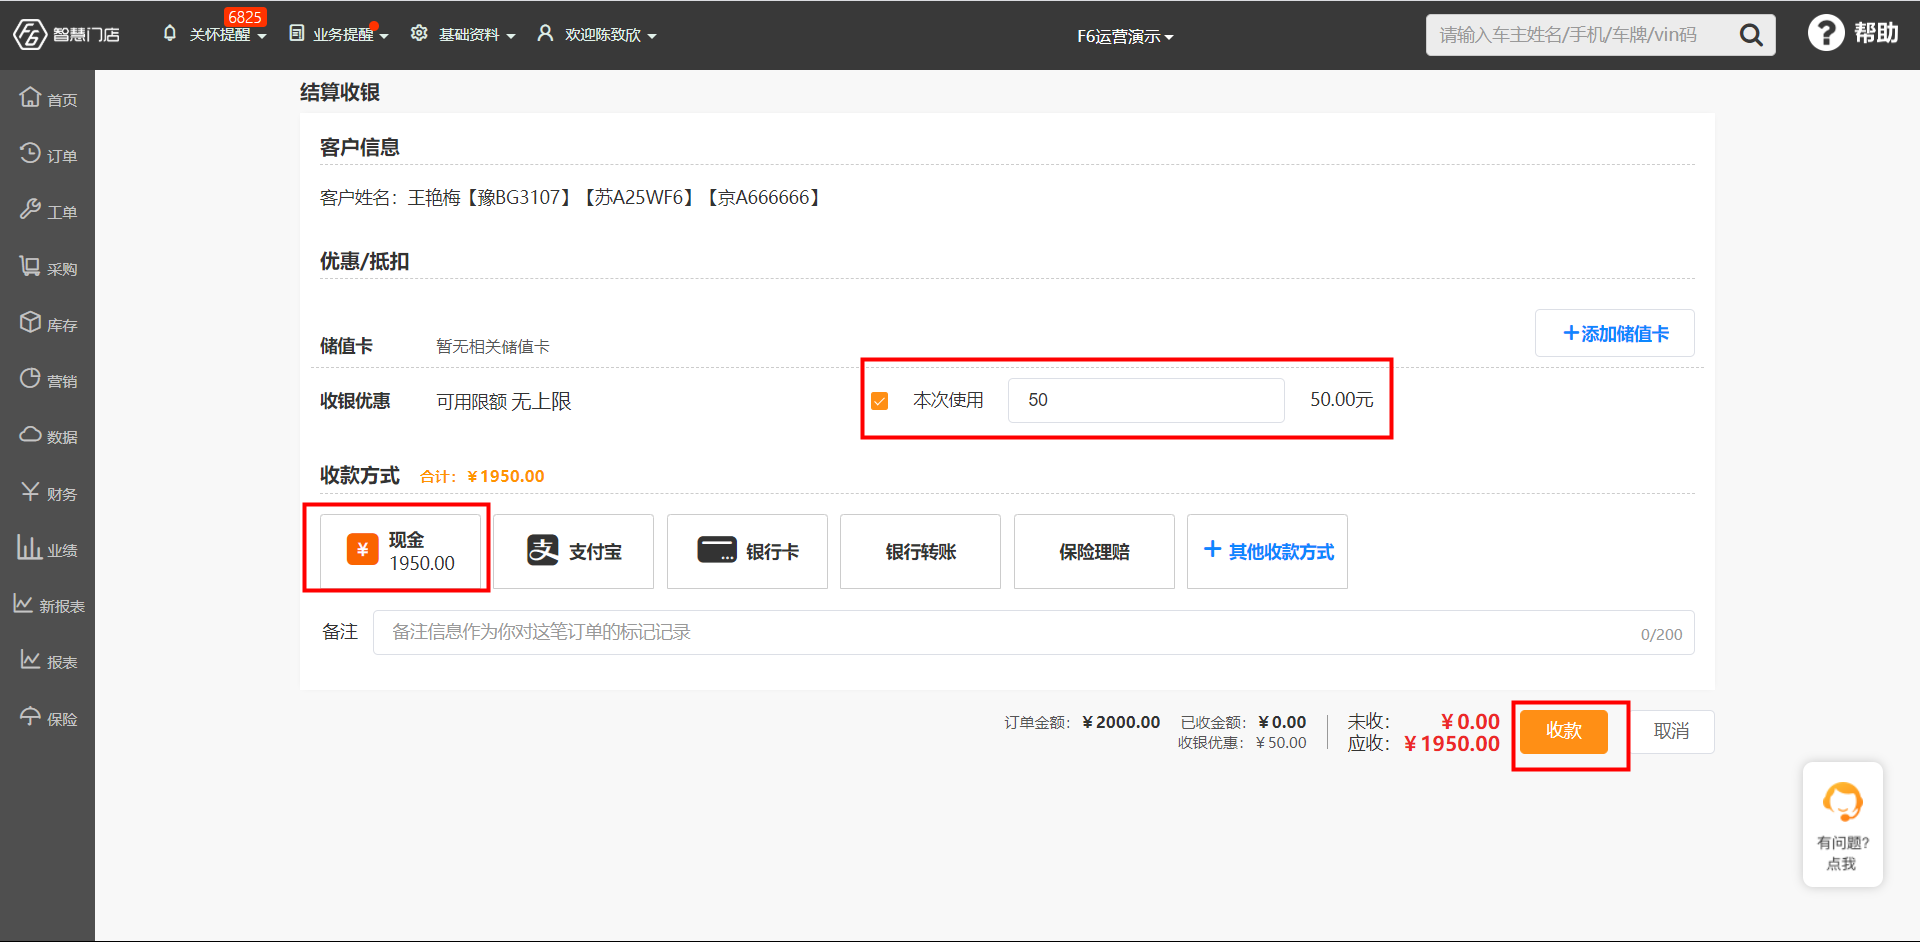Open the 业务提醒 menu label

[343, 35]
